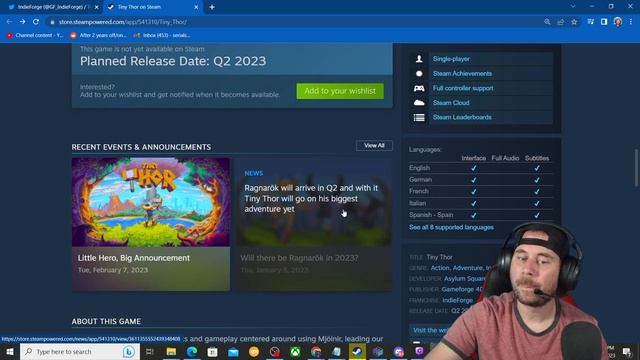See all 8 supported languages
This screenshot has height=360, width=640.
(x=451, y=227)
